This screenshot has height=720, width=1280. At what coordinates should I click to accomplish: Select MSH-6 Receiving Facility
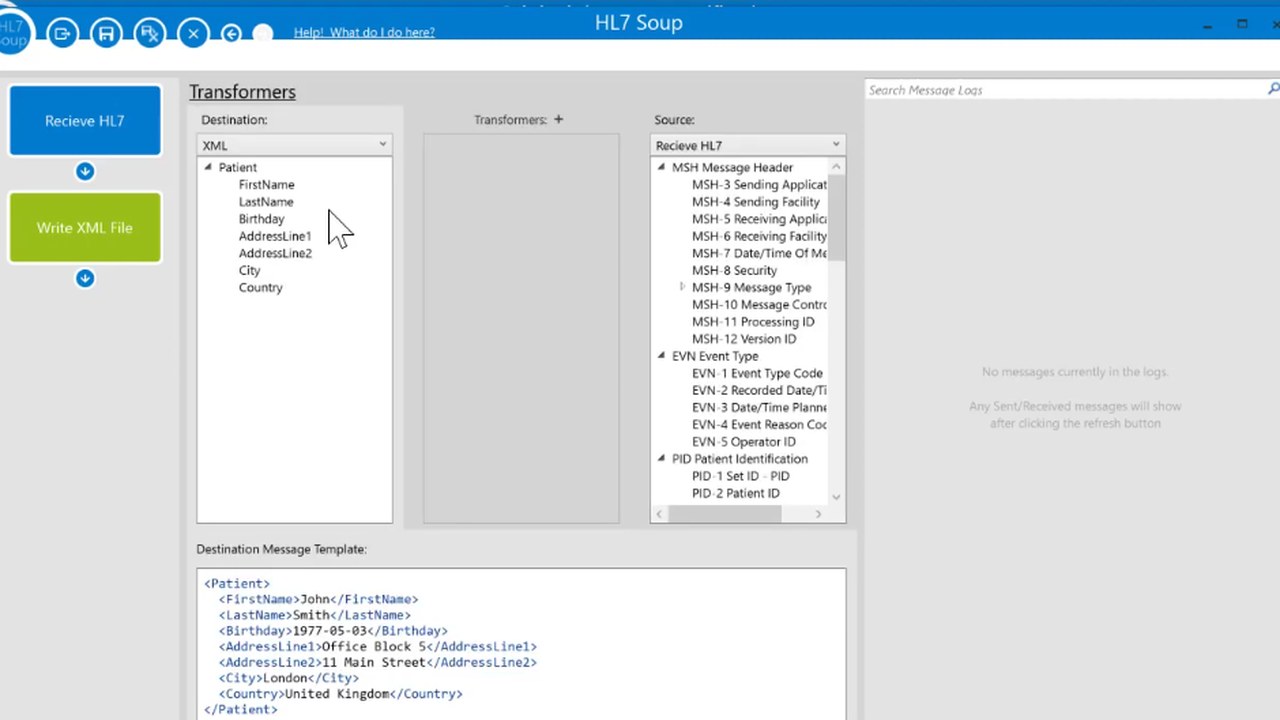click(759, 236)
